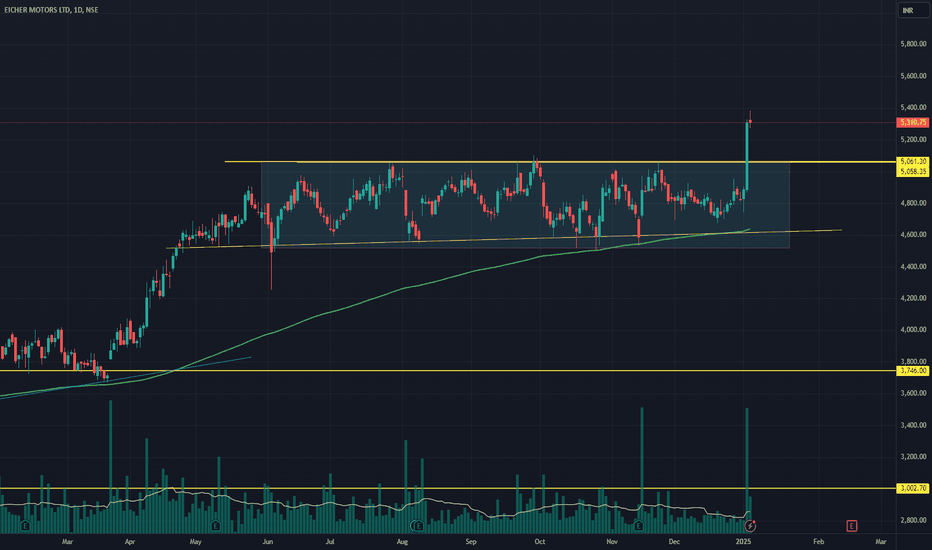The height and width of the screenshot is (550, 932).
Task: Click the tall breakout candle near 2025
Action: [x=747, y=156]
